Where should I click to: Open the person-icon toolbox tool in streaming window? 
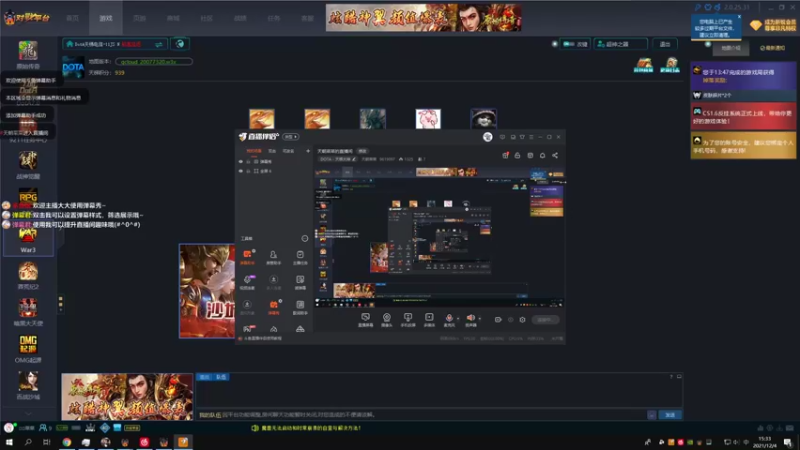tap(273, 256)
